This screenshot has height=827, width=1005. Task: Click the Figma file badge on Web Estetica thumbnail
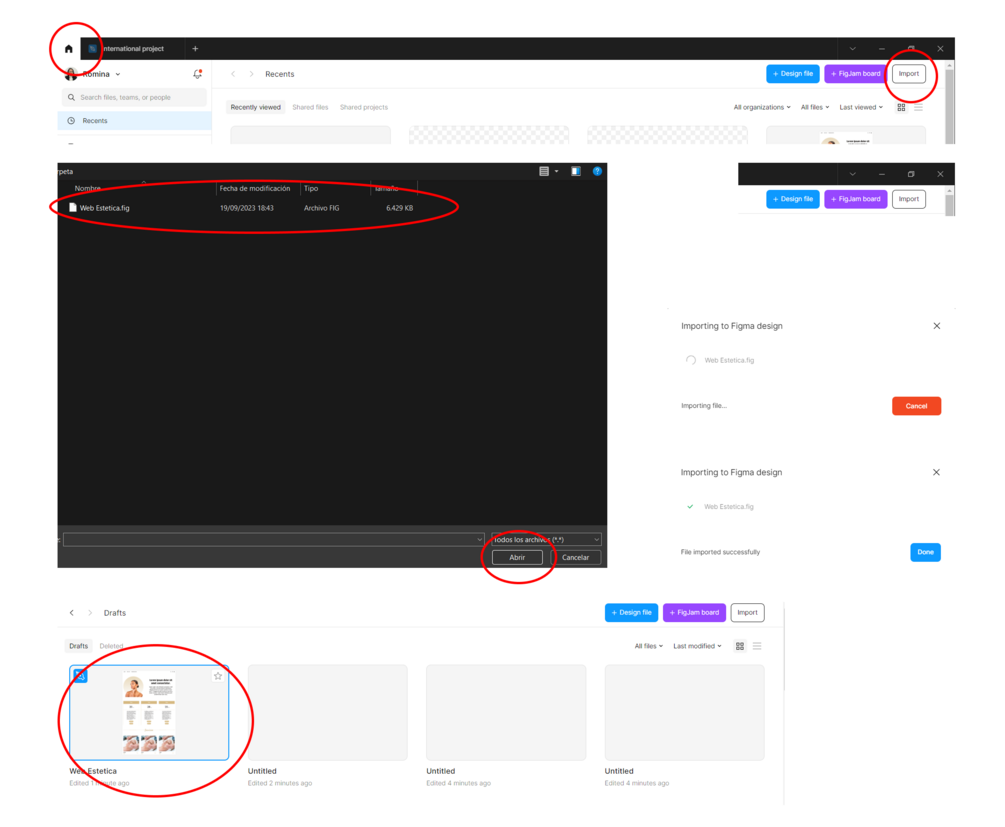point(80,676)
